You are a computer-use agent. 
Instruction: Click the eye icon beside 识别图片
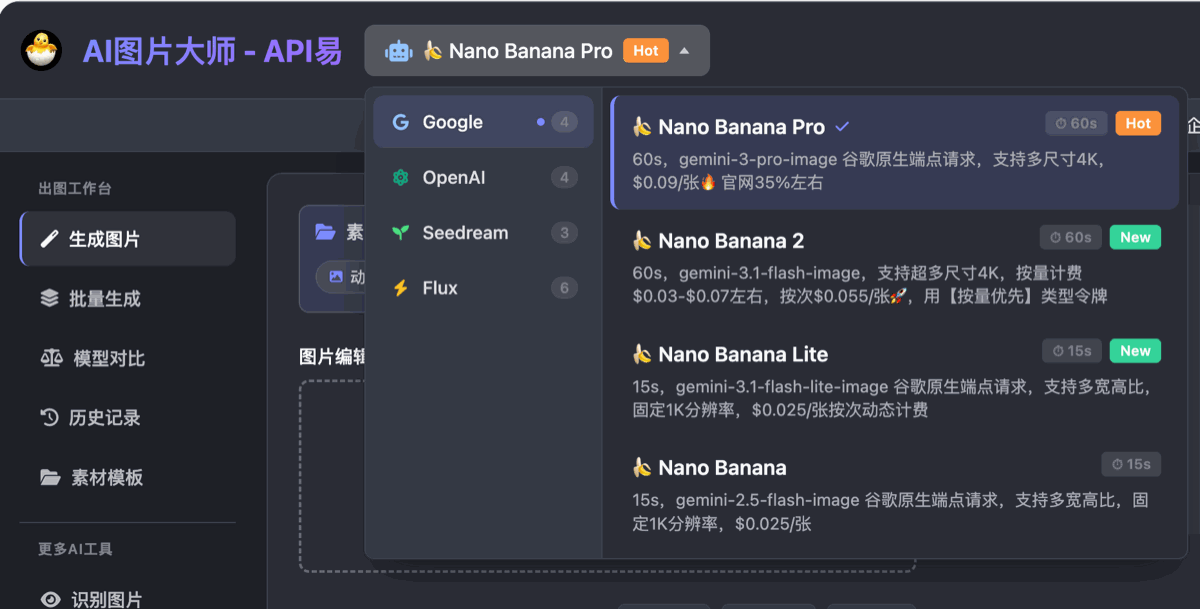50,599
